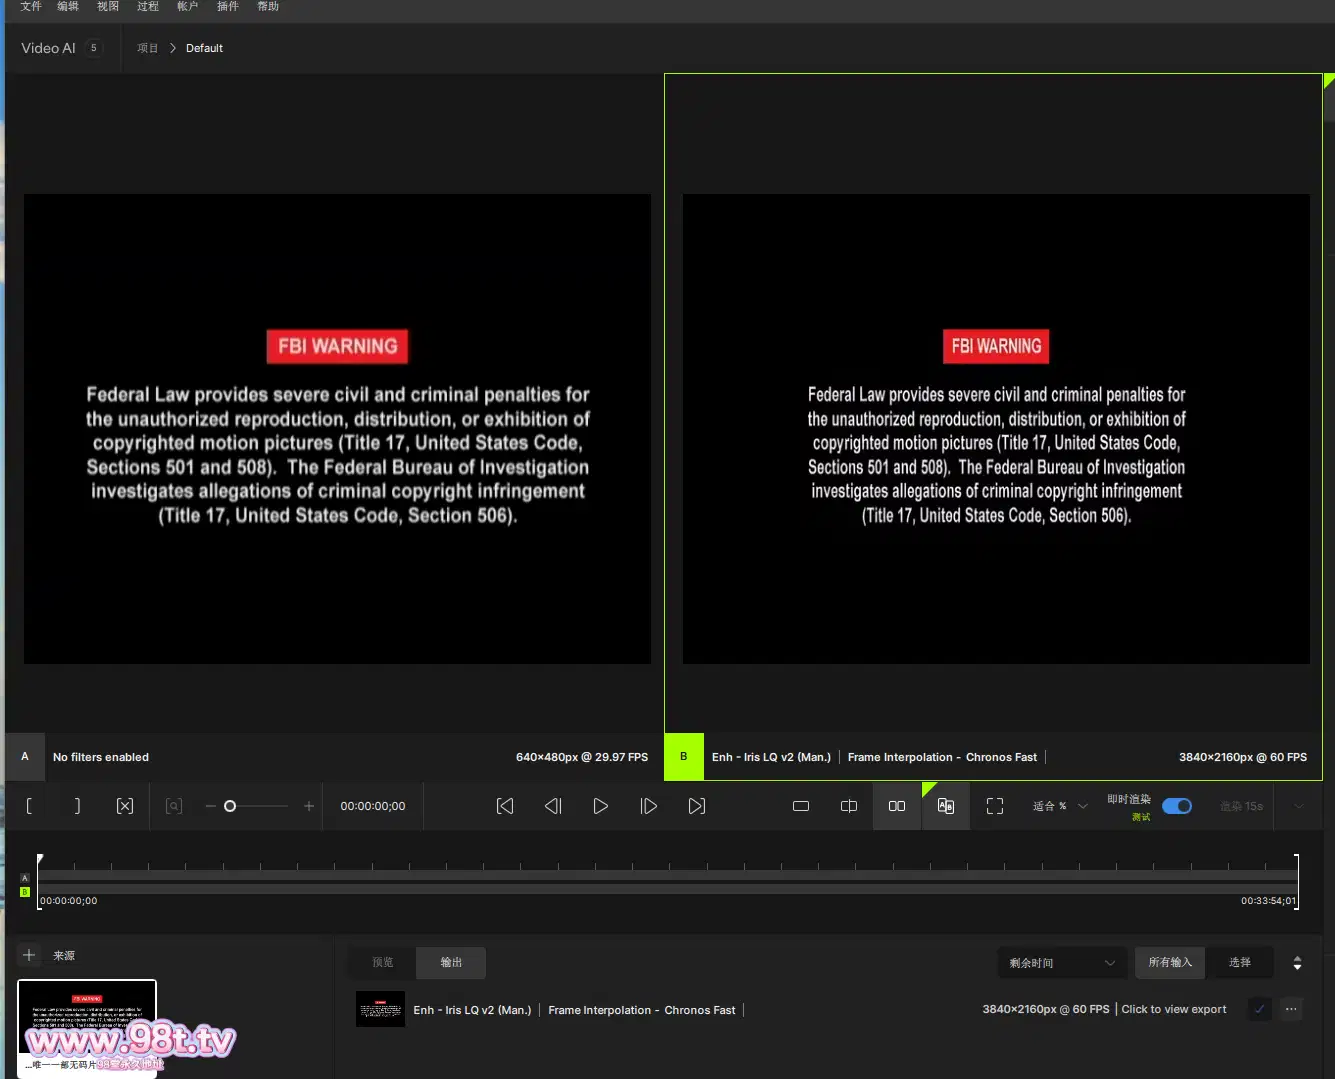Toggle the 即时渲染 live render switch

[1177, 806]
